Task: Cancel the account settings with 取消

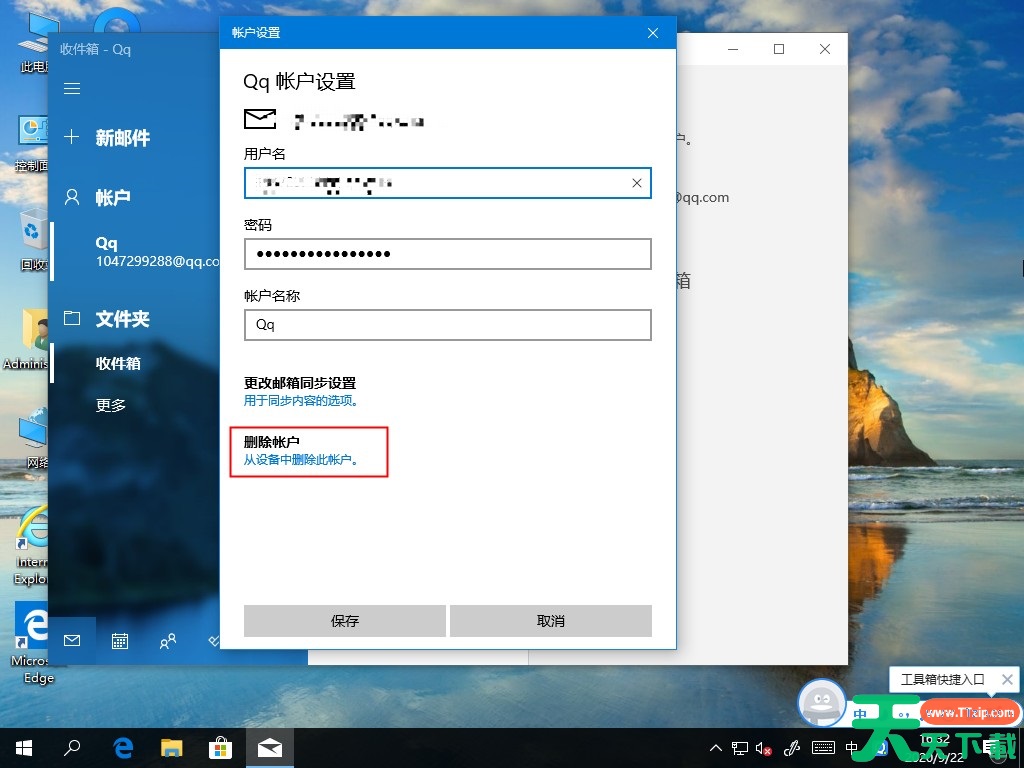Action: 550,620
